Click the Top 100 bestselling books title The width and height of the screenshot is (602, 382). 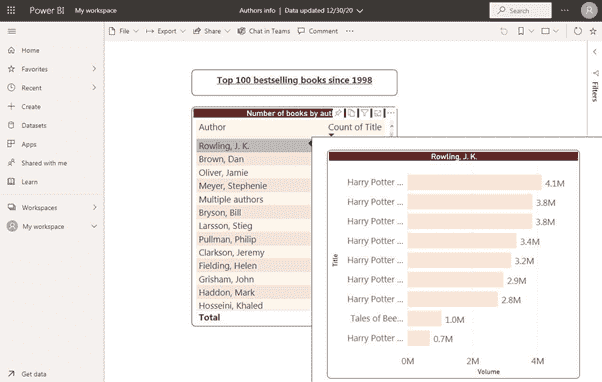tap(294, 80)
